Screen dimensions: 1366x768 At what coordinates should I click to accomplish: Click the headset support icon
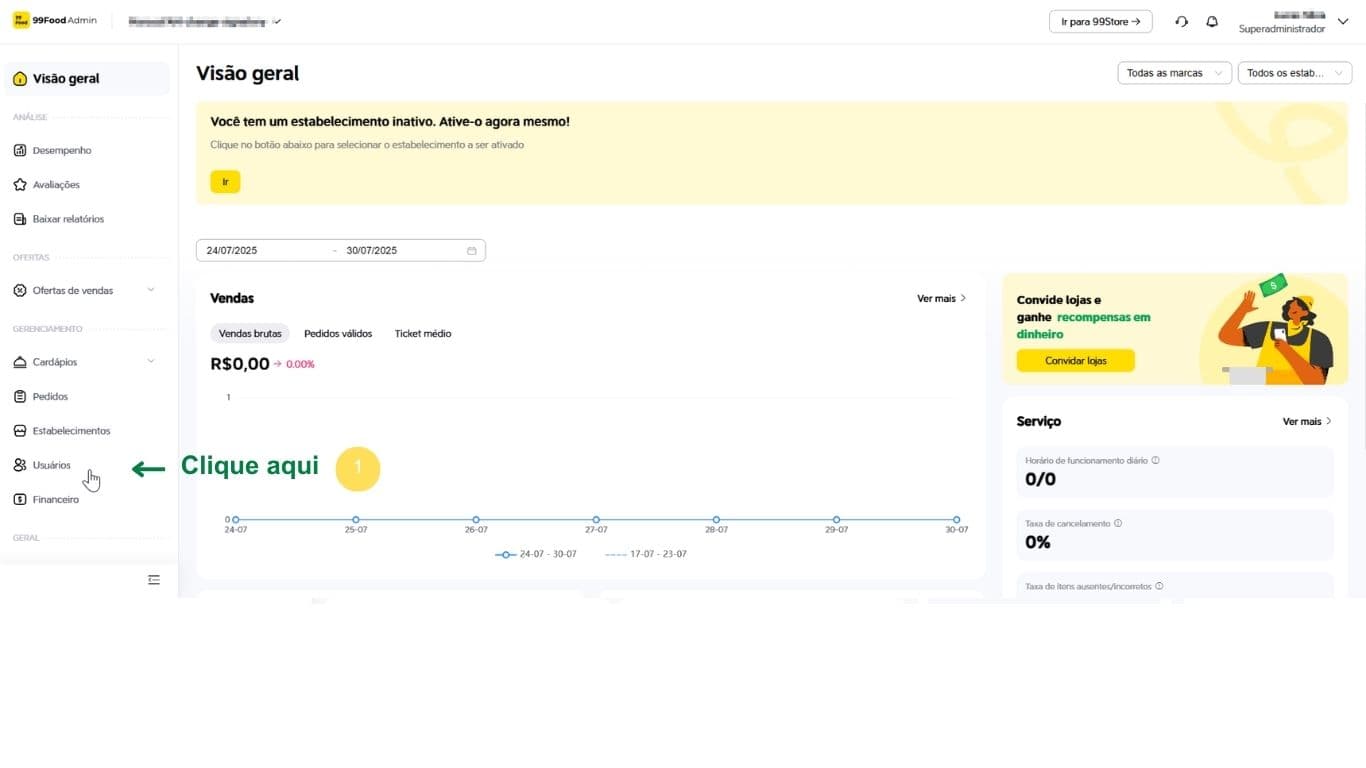1181,21
